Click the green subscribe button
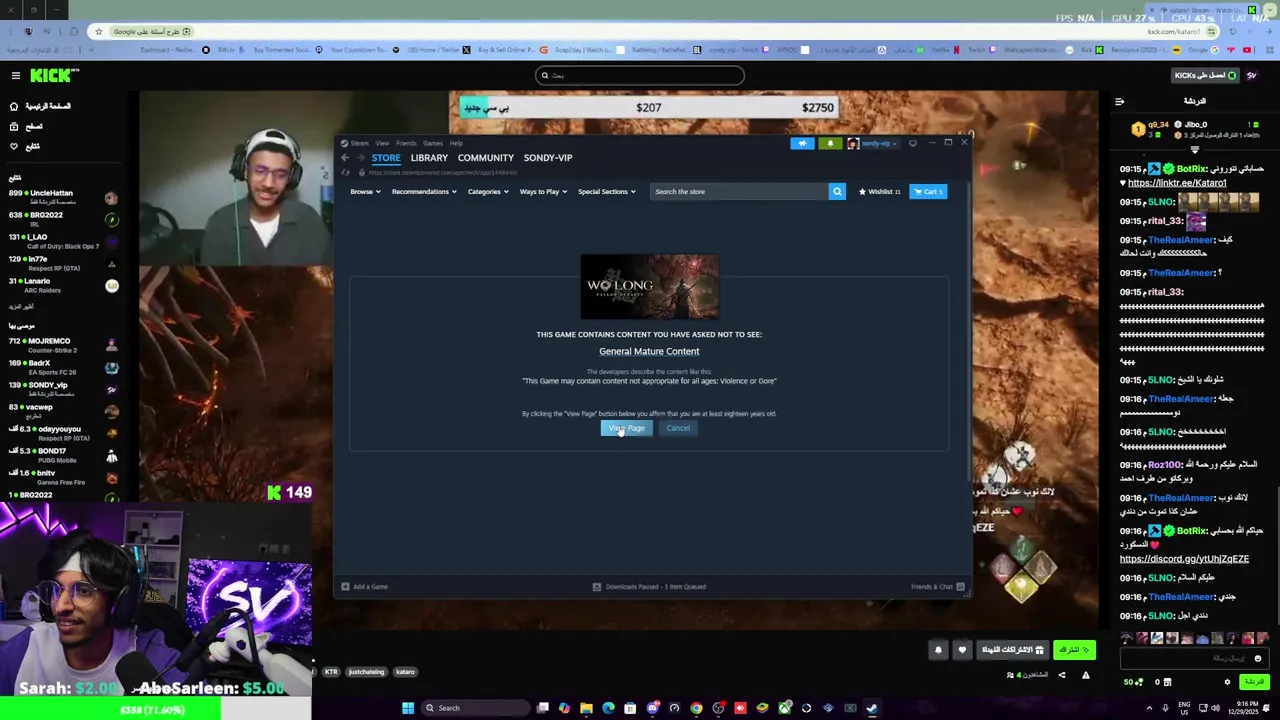 [1074, 650]
